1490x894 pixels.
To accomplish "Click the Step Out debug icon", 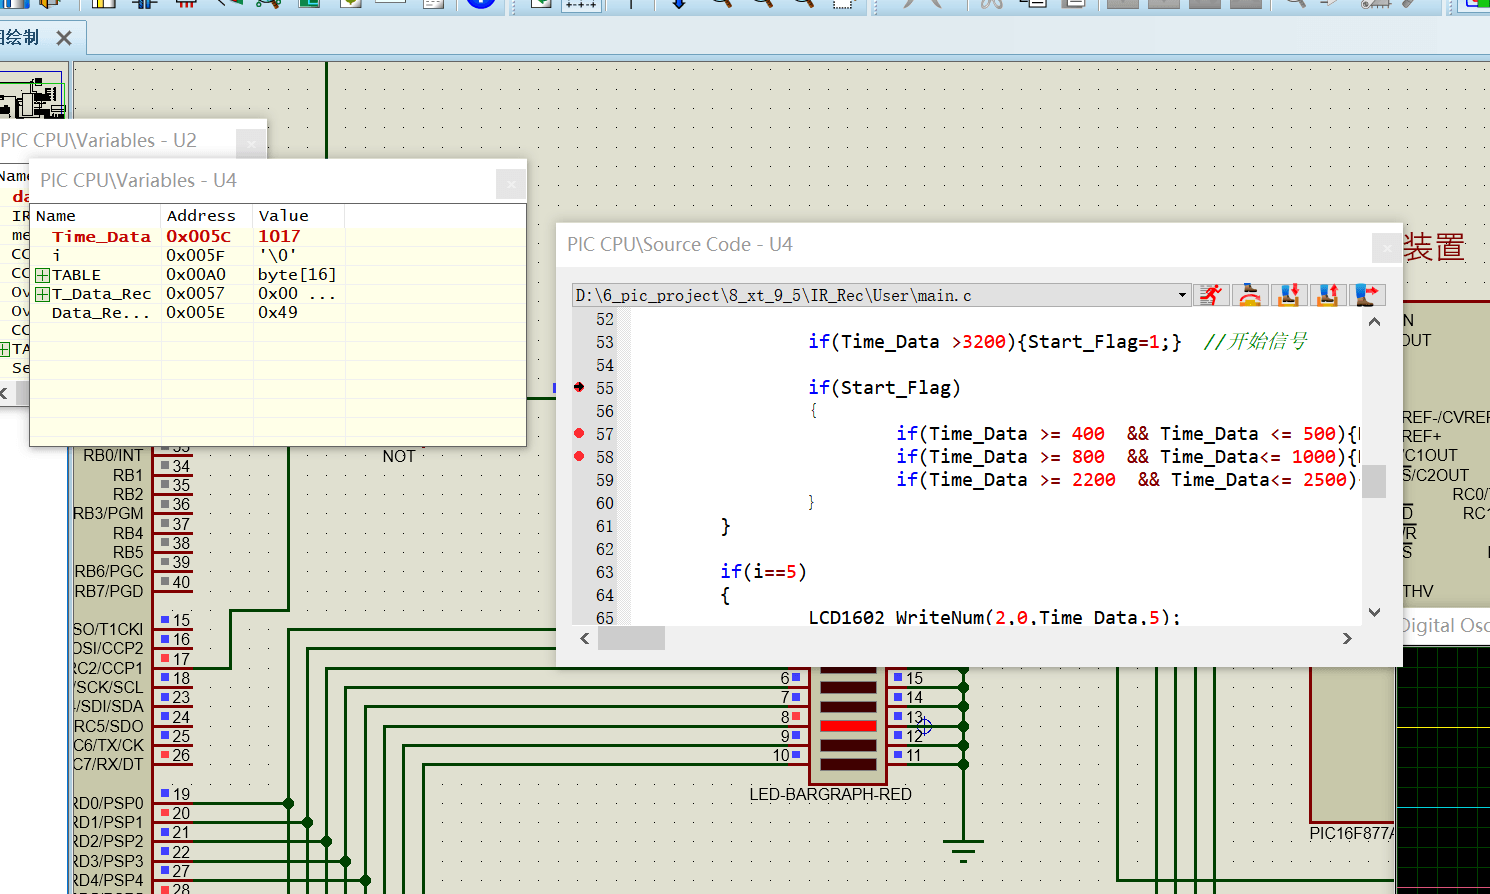I will tap(1328, 295).
